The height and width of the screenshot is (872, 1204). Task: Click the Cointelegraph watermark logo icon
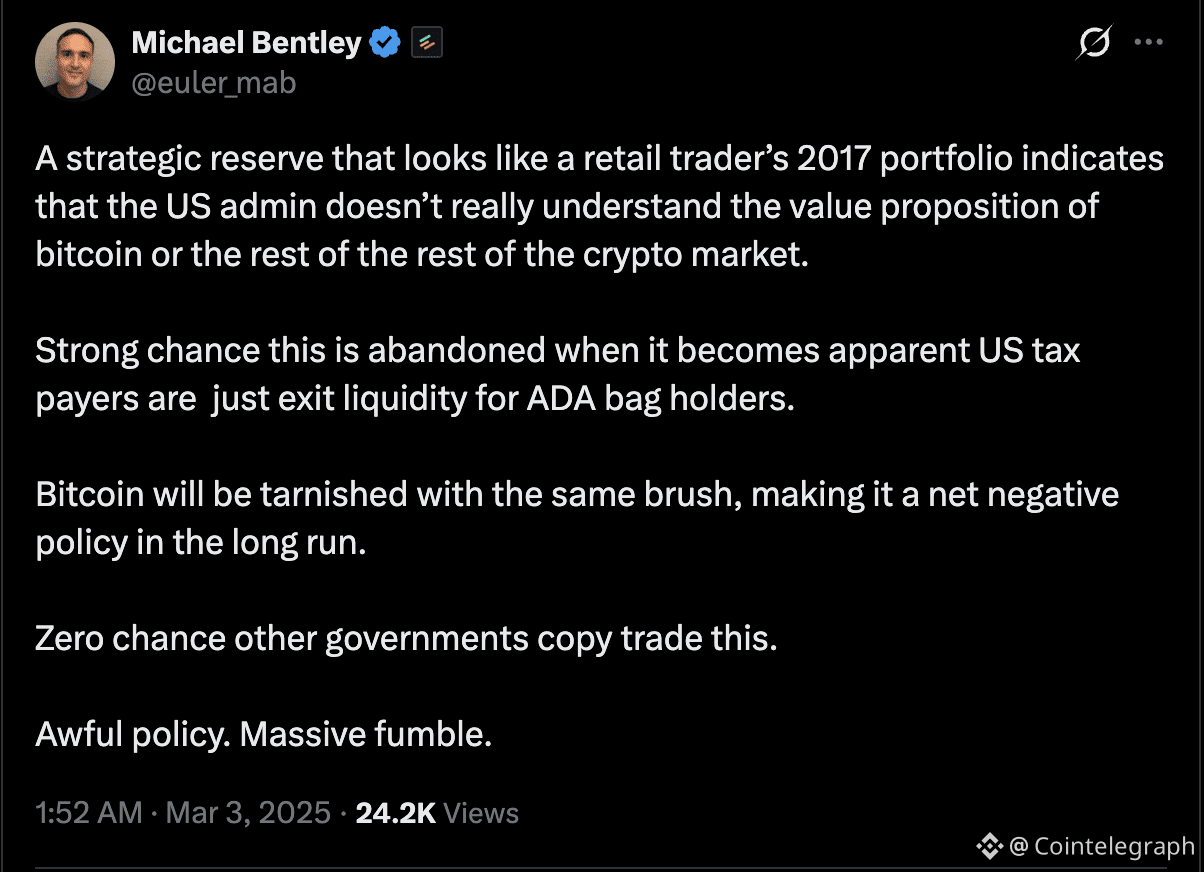[991, 847]
